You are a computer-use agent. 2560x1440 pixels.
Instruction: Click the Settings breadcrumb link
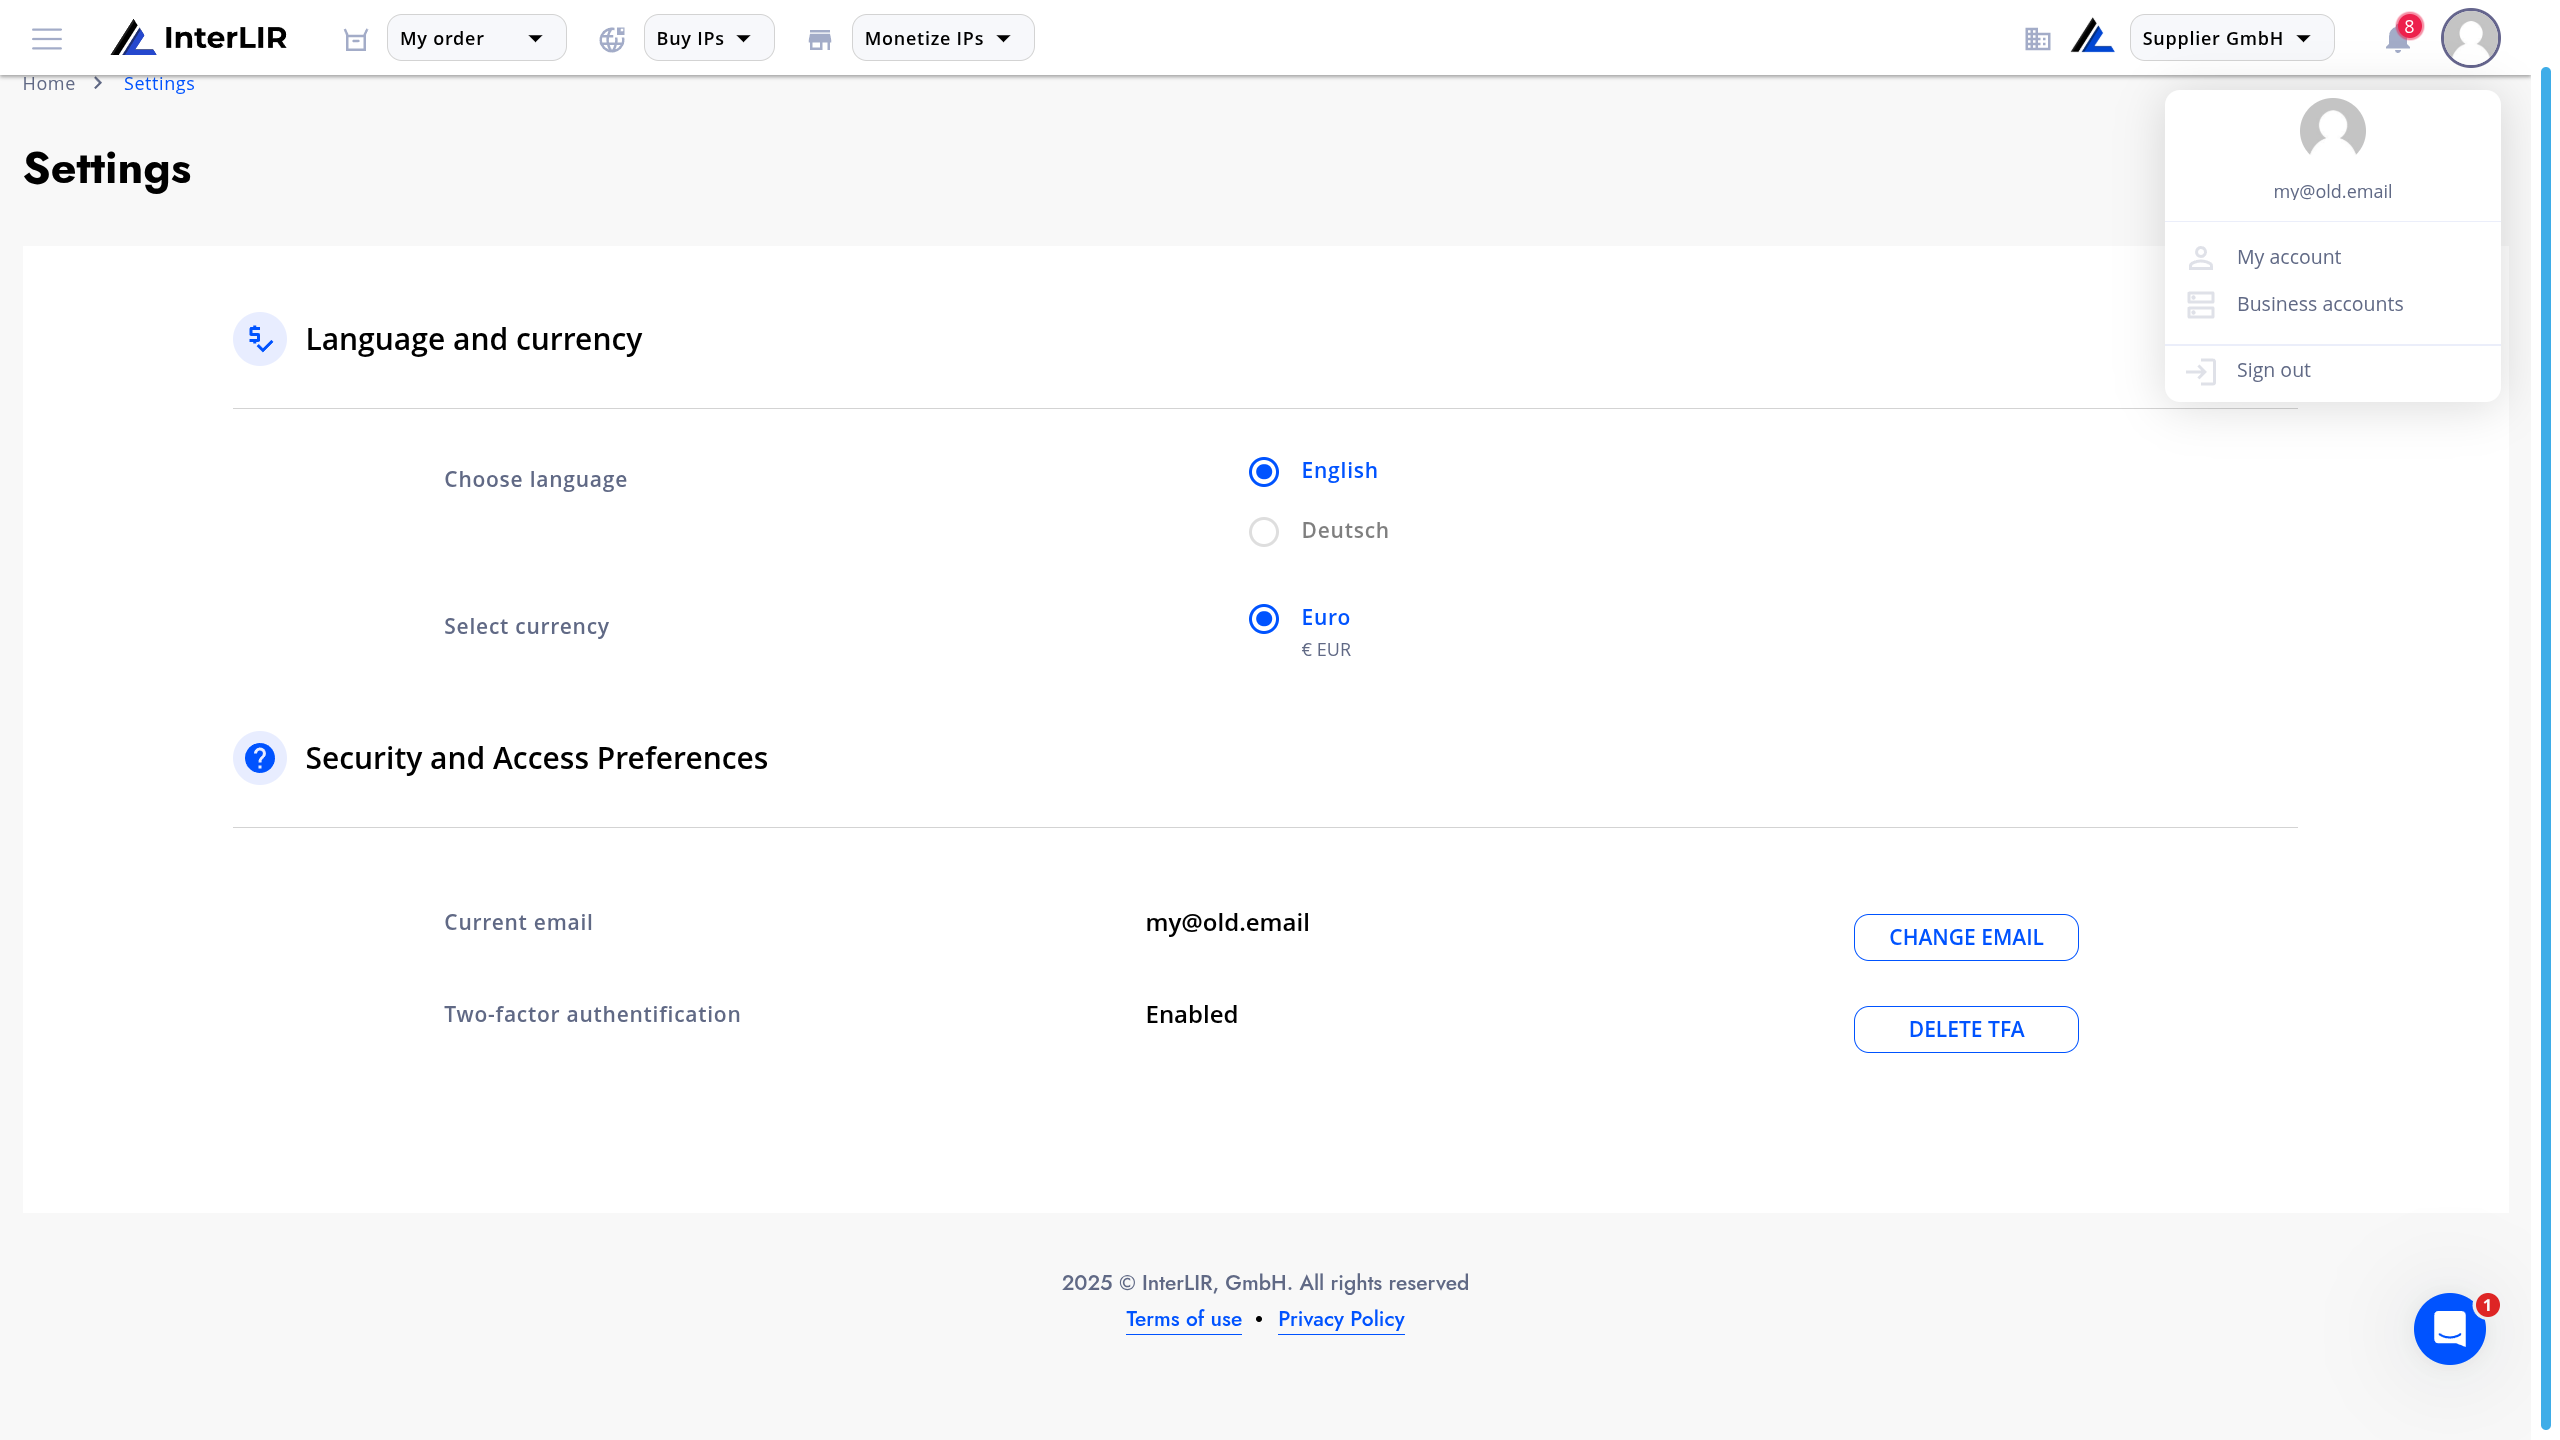point(159,83)
